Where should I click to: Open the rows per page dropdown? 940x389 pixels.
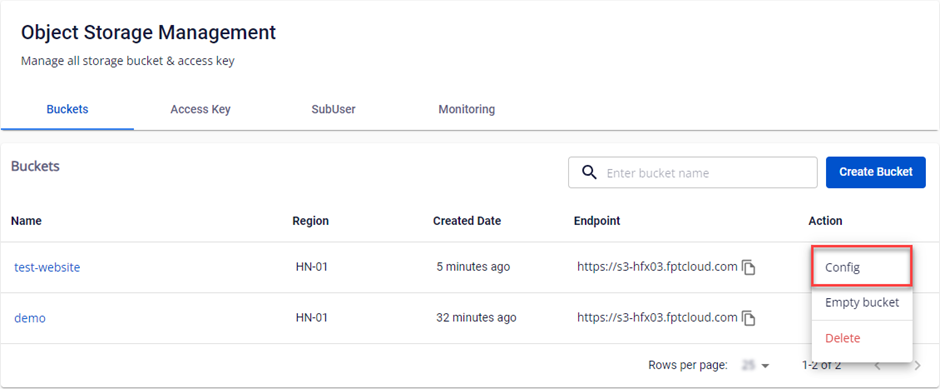(755, 366)
